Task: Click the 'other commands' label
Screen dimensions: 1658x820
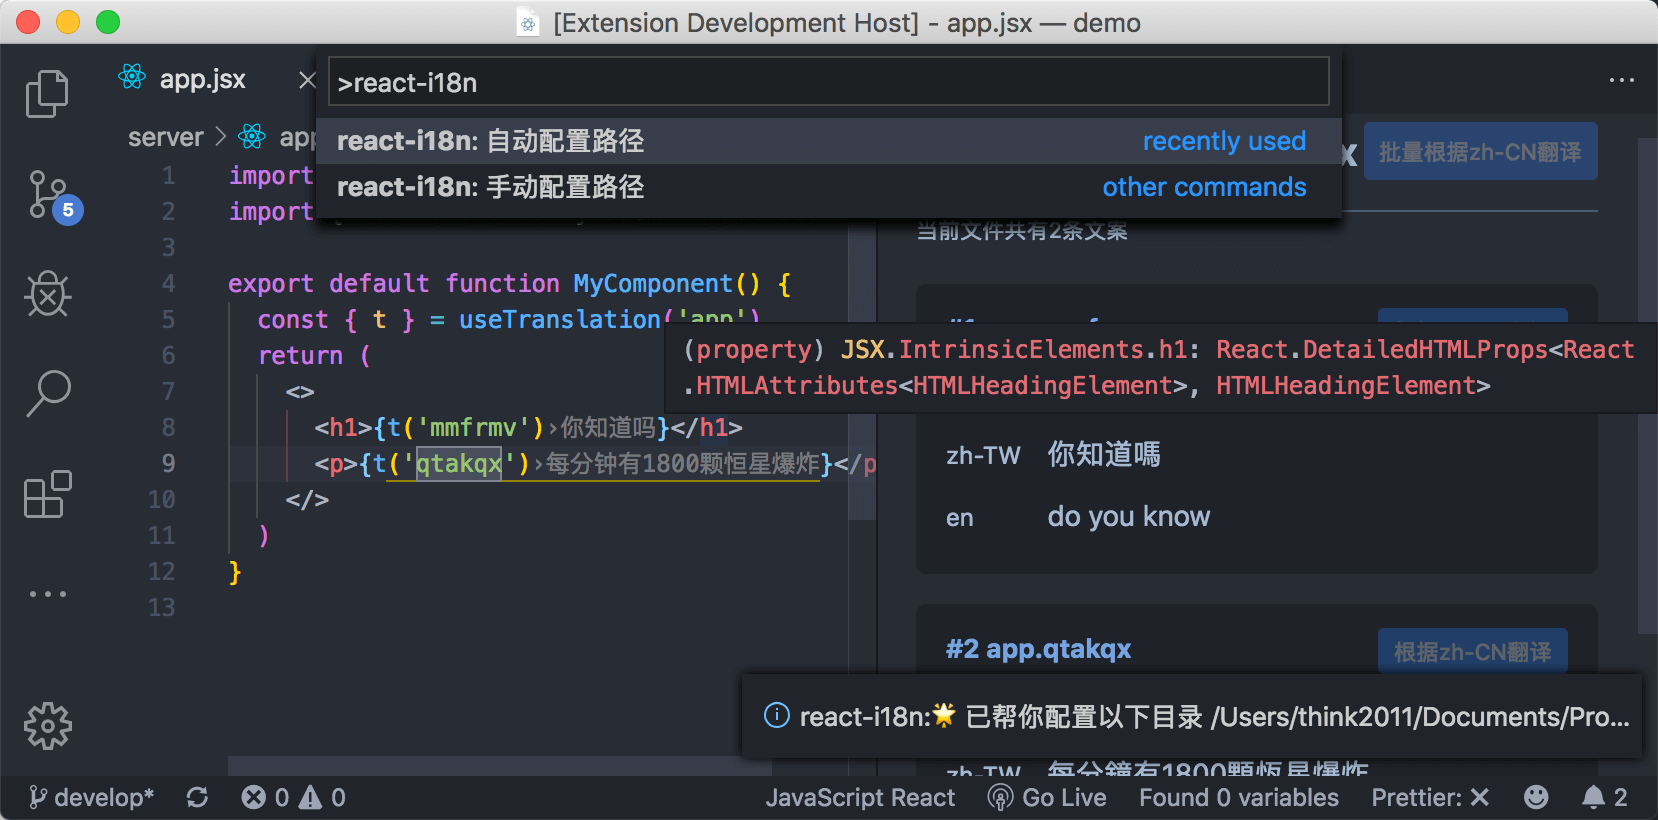Action: (x=1204, y=187)
